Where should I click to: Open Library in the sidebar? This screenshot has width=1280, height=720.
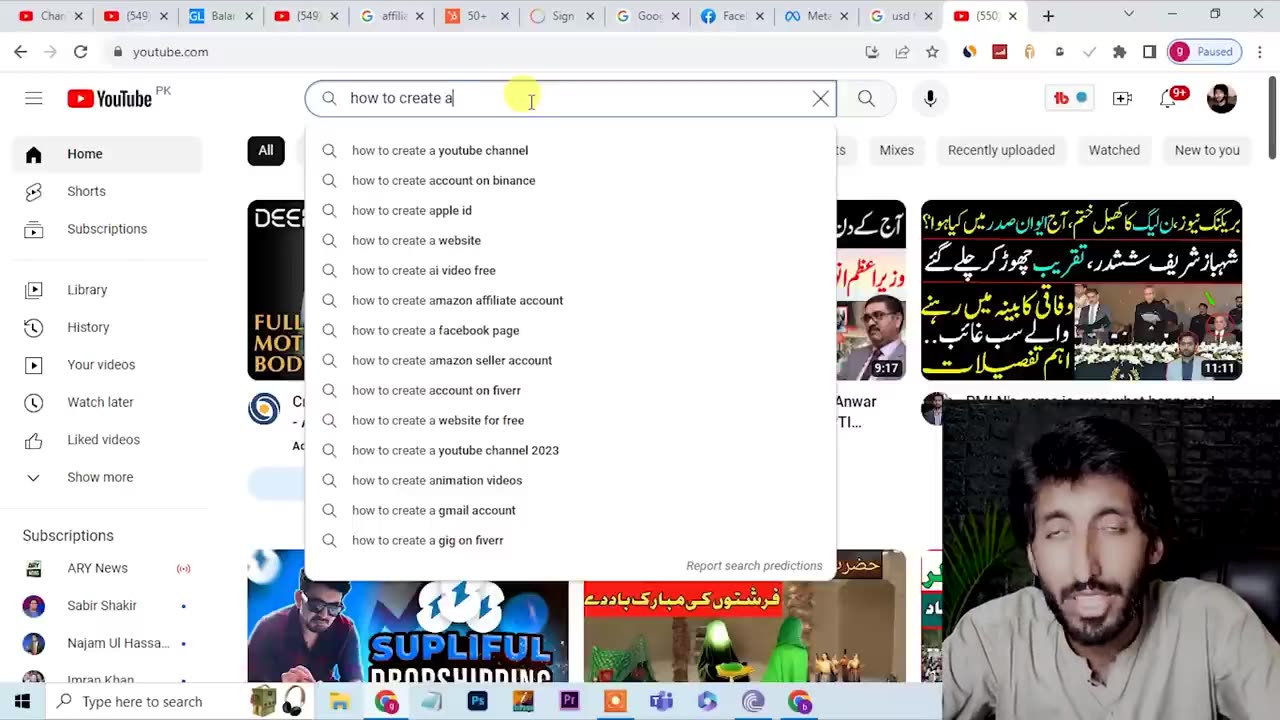pos(107,290)
